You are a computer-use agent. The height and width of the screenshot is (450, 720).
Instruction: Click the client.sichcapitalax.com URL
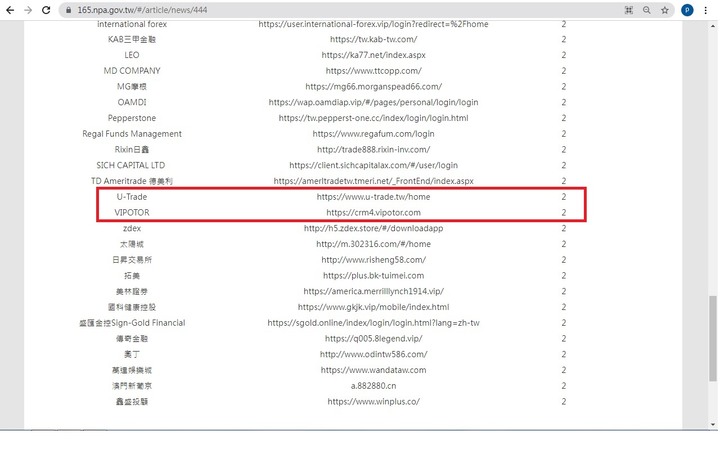pos(373,165)
